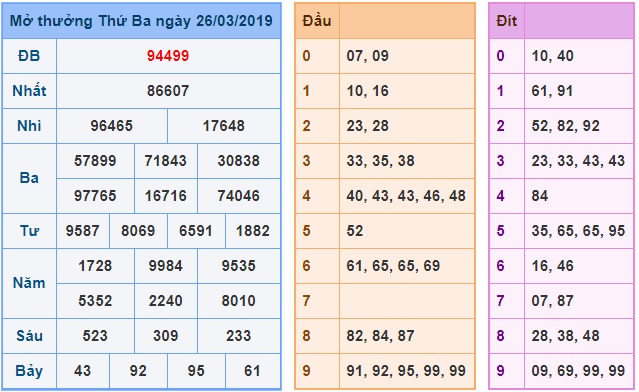Select the Tư prize label

[29, 231]
